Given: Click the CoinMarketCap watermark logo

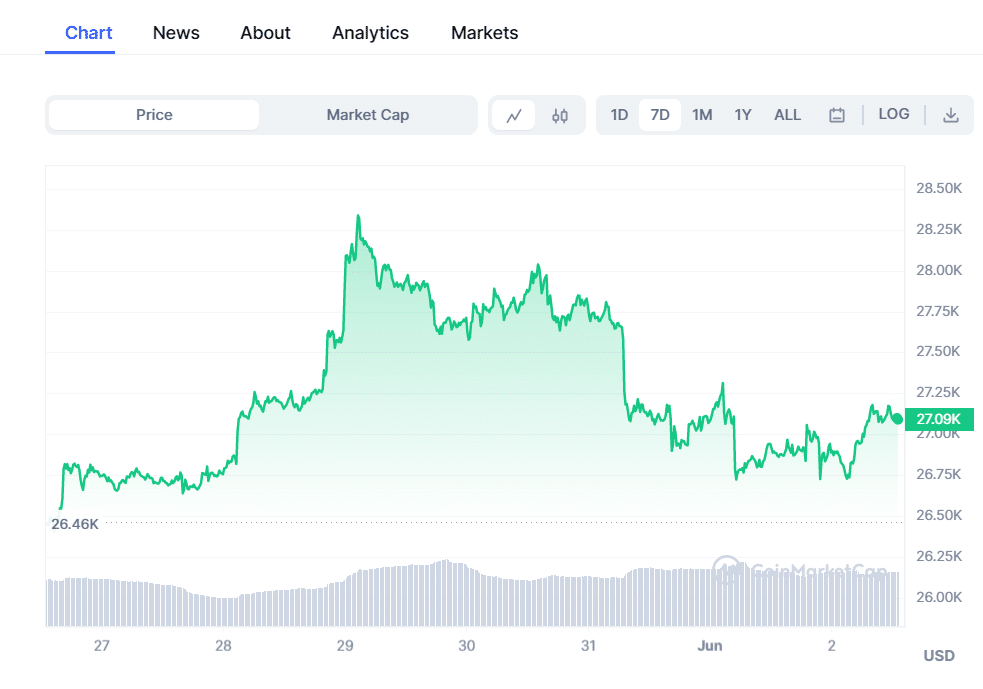Looking at the screenshot, I should 800,570.
